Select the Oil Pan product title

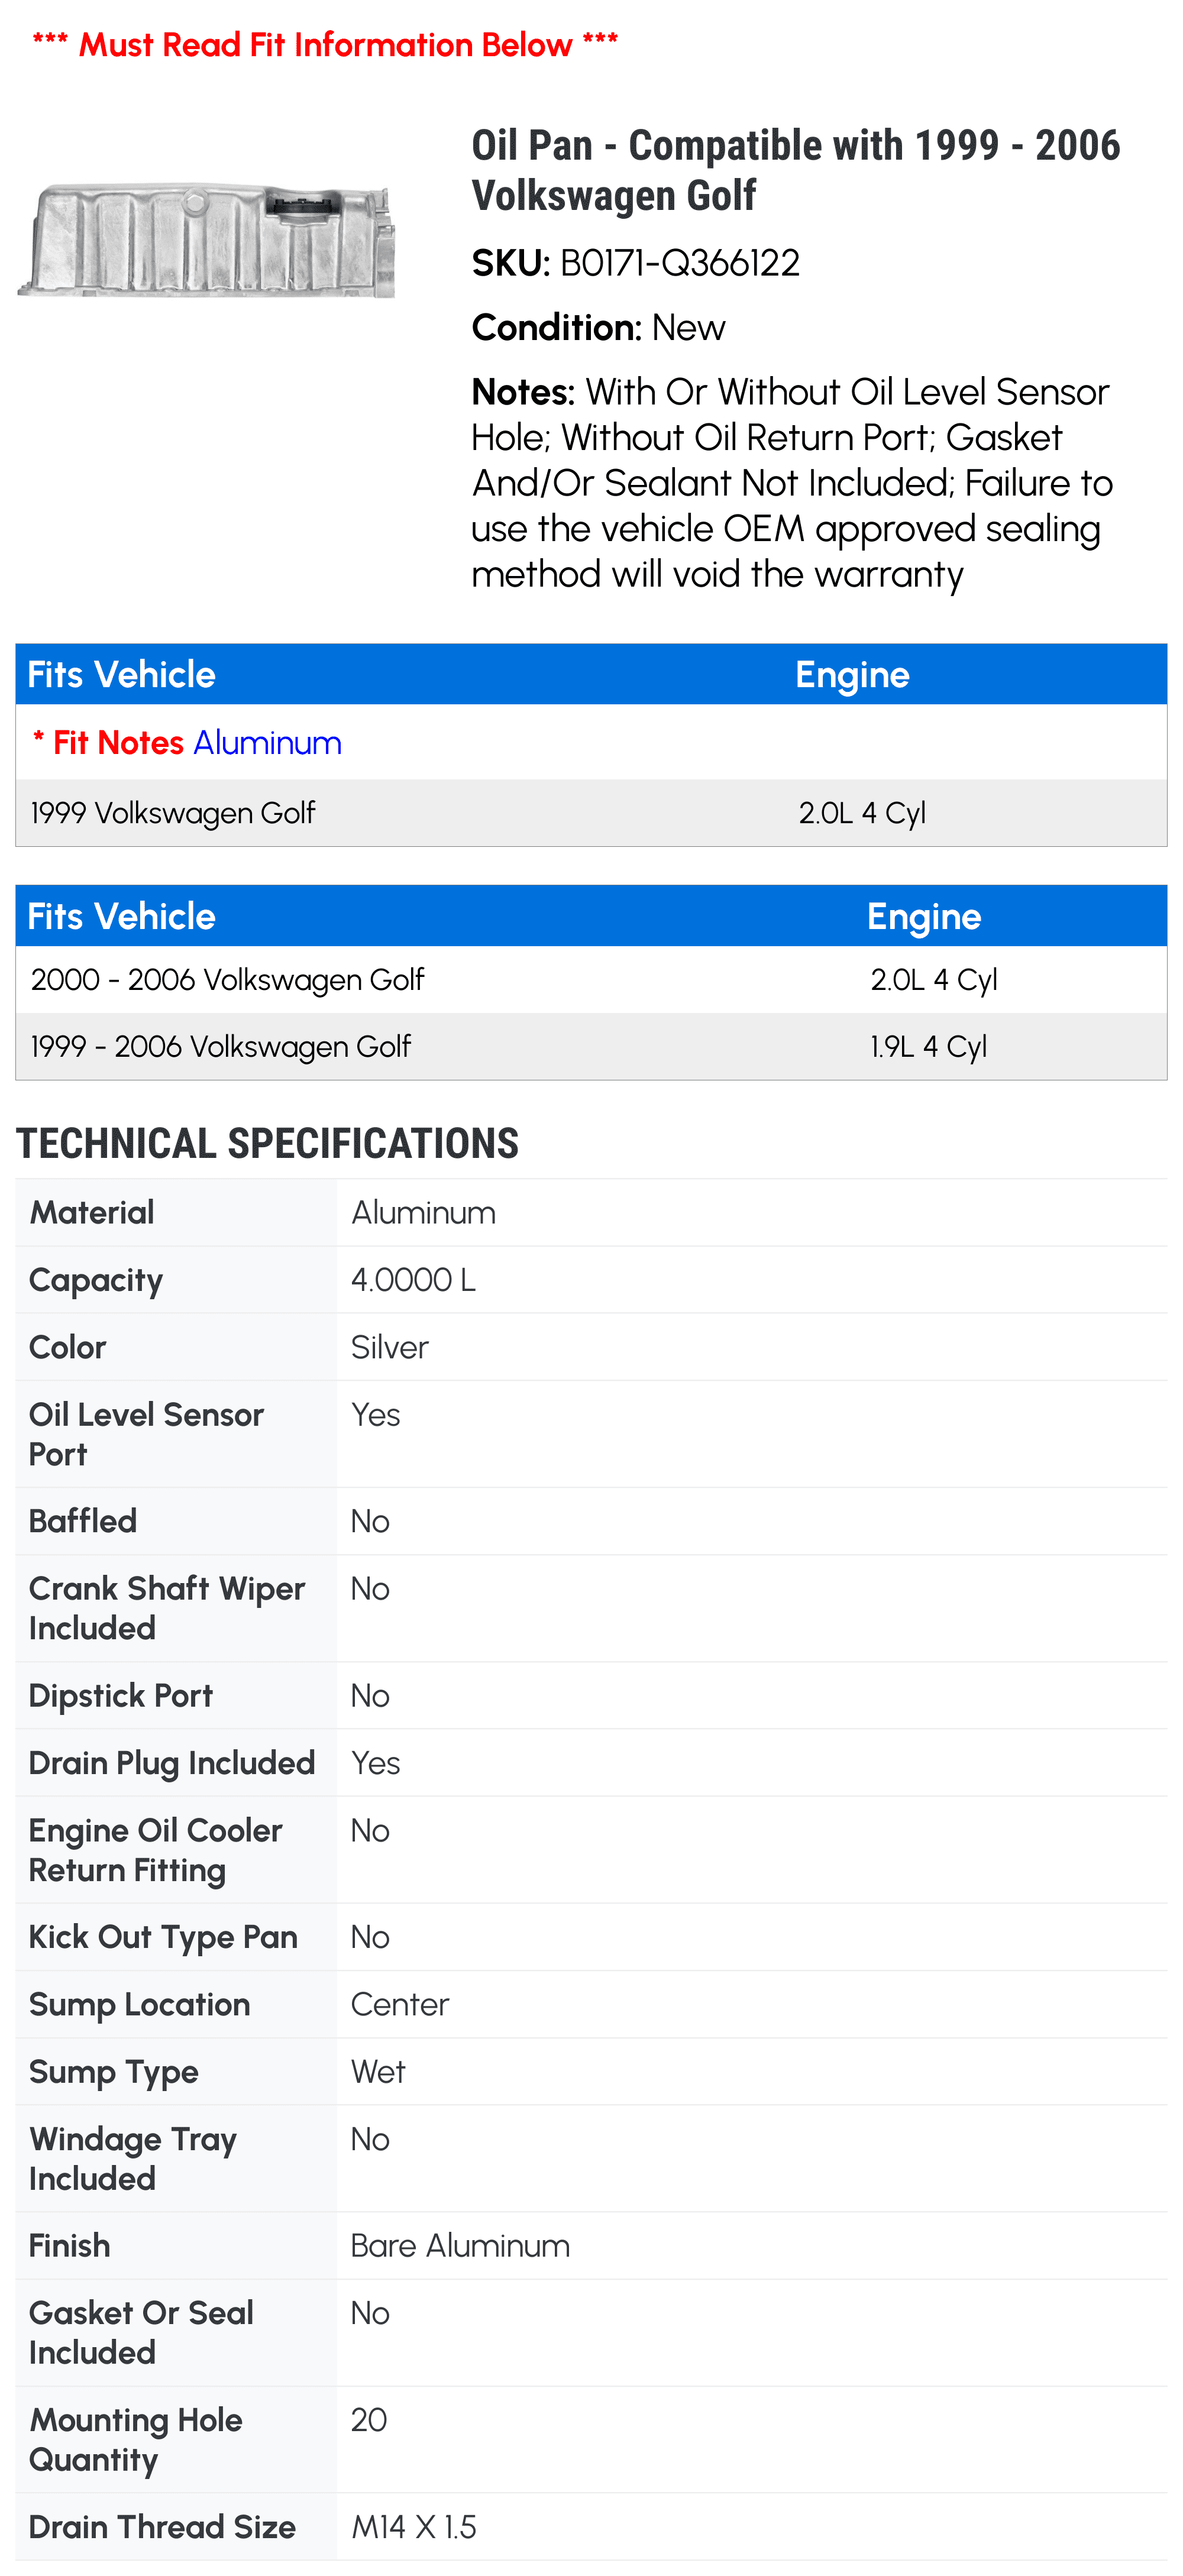(796, 170)
